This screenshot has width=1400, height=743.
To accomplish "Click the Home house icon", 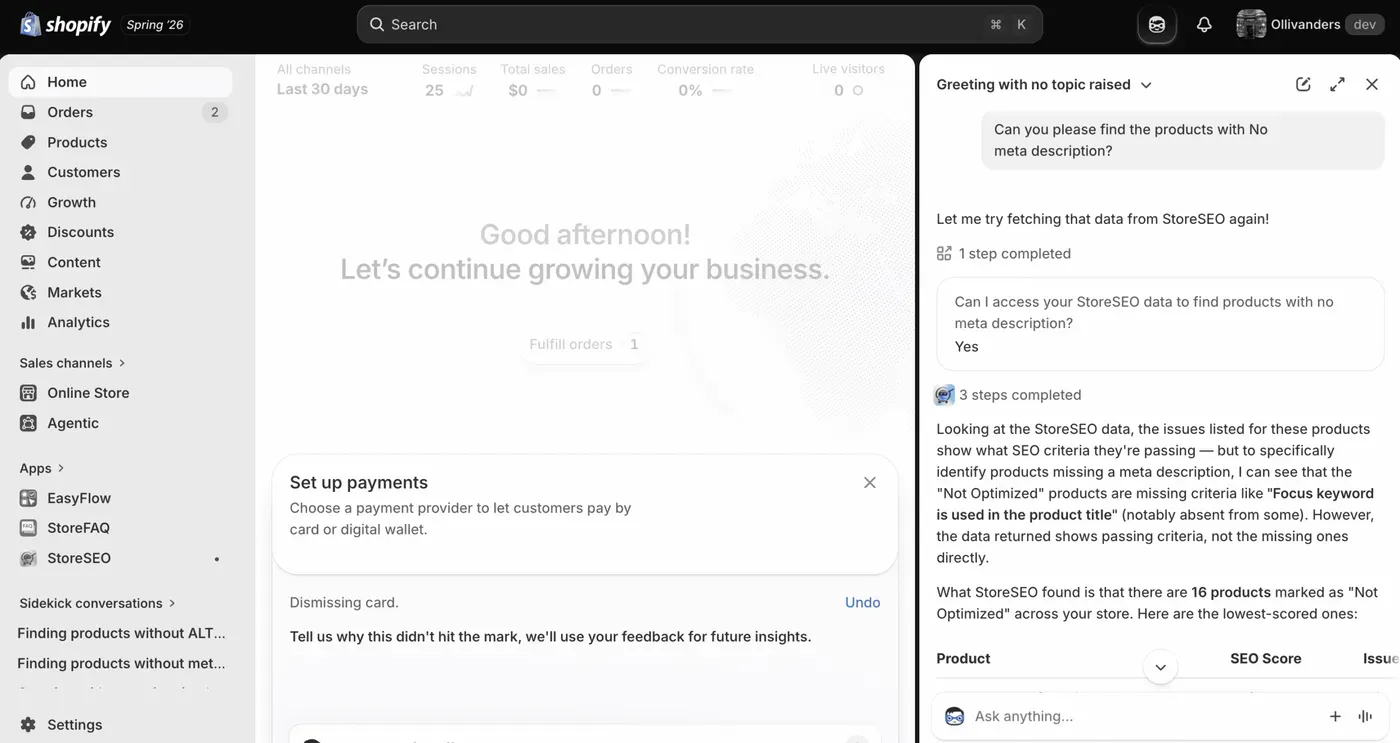I will click(x=28, y=82).
